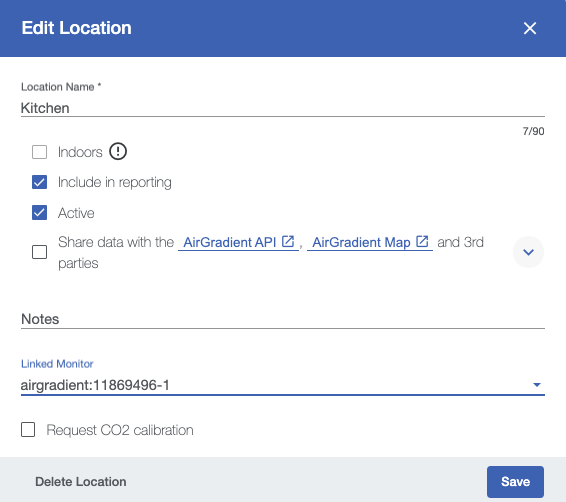The height and width of the screenshot is (502, 566).
Task: Close the Edit Location dialog
Action: [x=530, y=28]
